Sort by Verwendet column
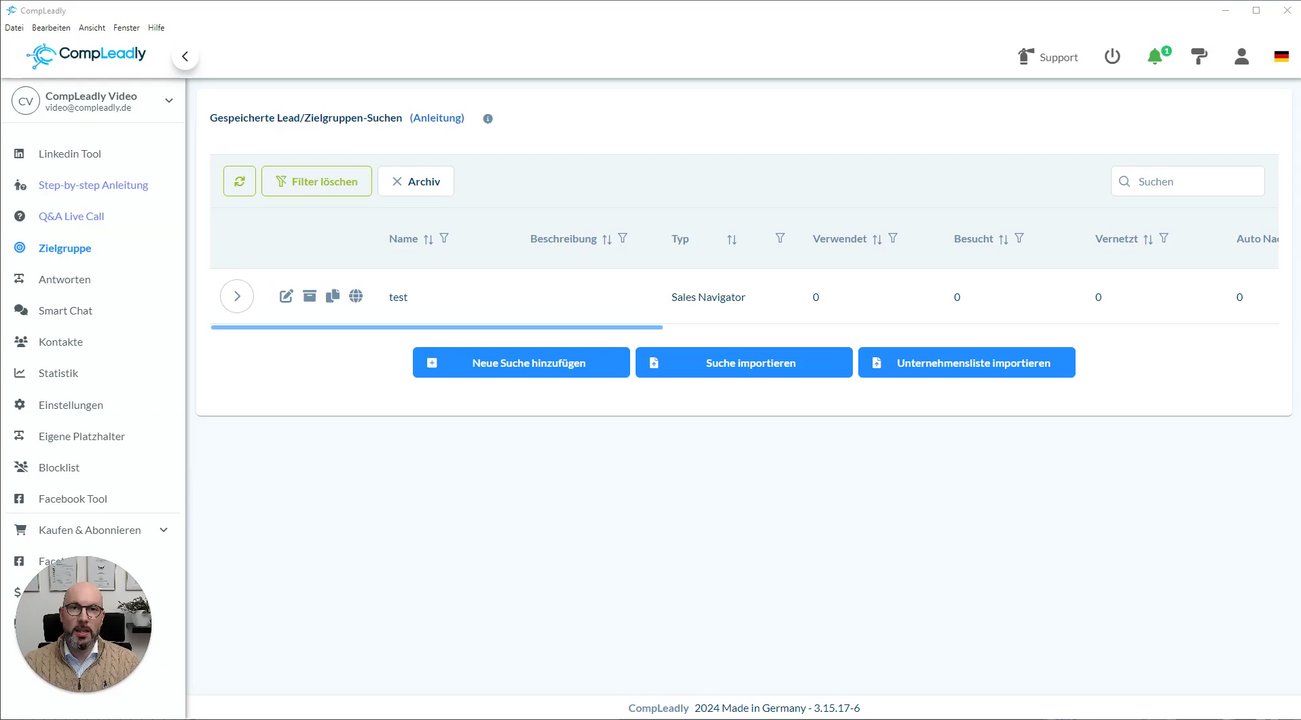Image resolution: width=1301 pixels, height=720 pixels. pos(877,239)
